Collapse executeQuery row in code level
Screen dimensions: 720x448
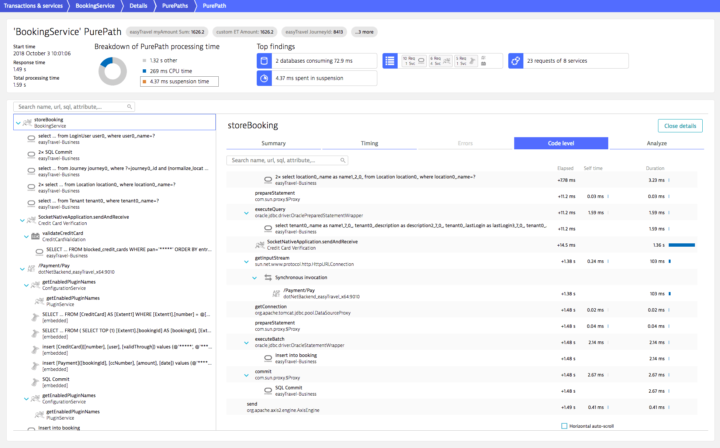(x=247, y=213)
